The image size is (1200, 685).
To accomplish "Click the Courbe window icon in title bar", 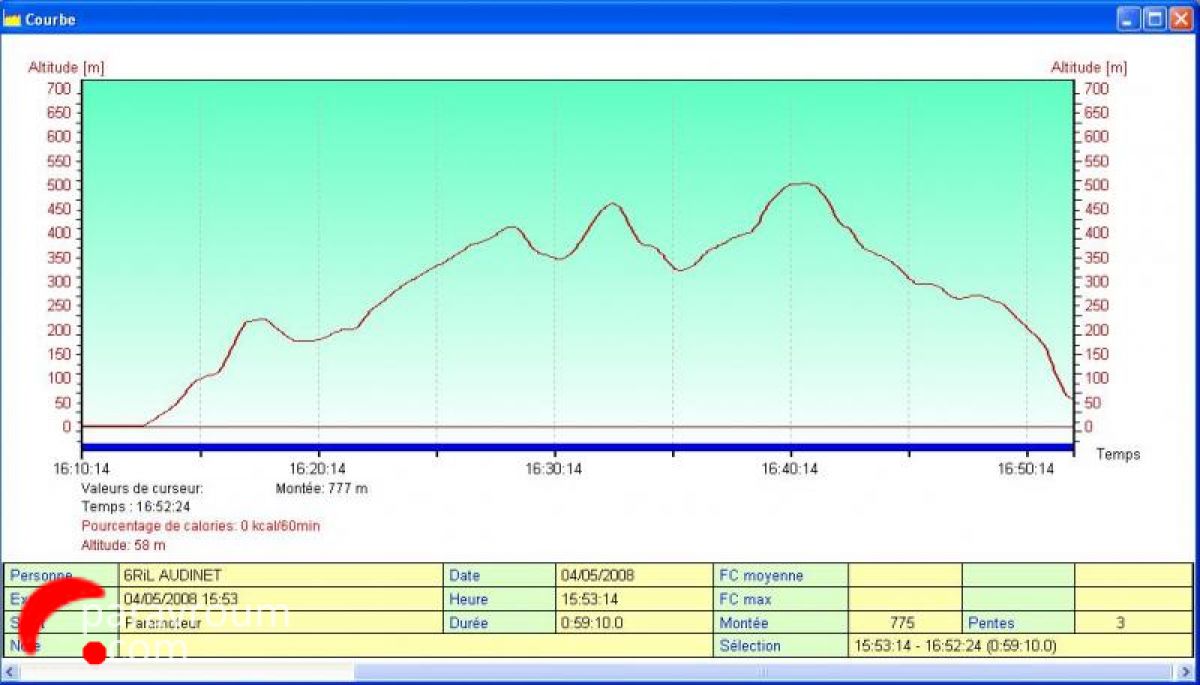I will 13,19.
